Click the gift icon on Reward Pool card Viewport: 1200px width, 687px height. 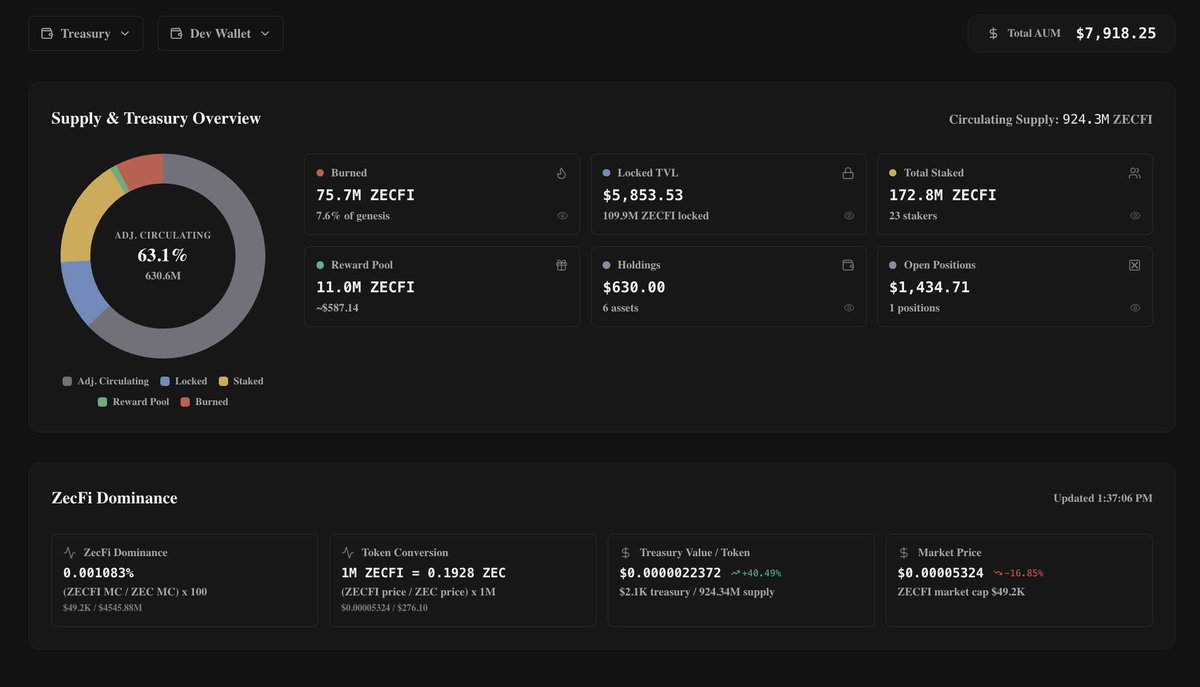(561, 265)
